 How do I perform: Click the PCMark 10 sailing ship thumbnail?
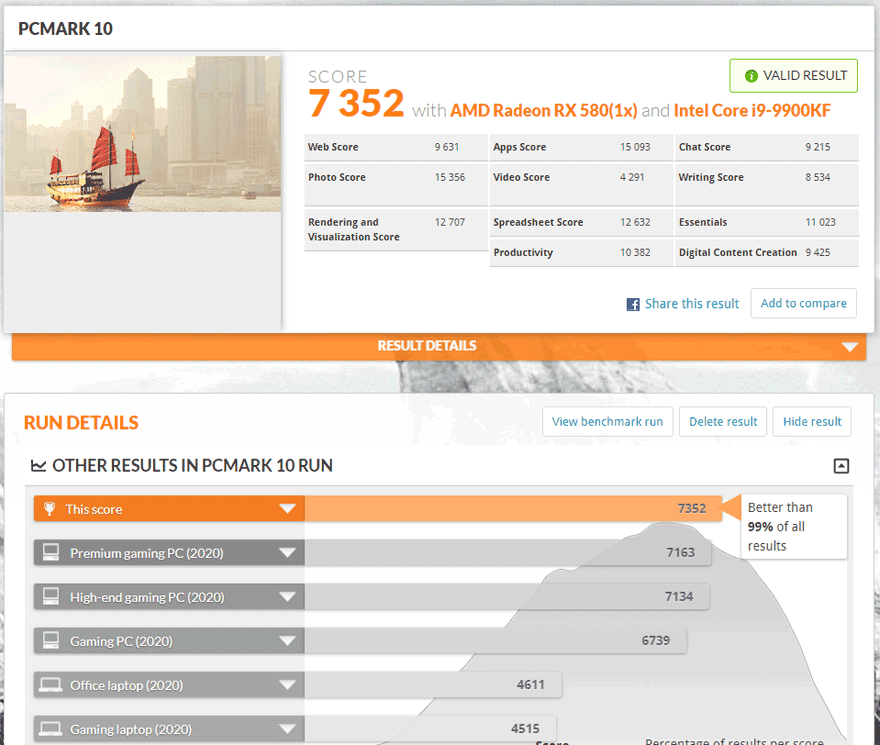pyautogui.click(x=143, y=134)
